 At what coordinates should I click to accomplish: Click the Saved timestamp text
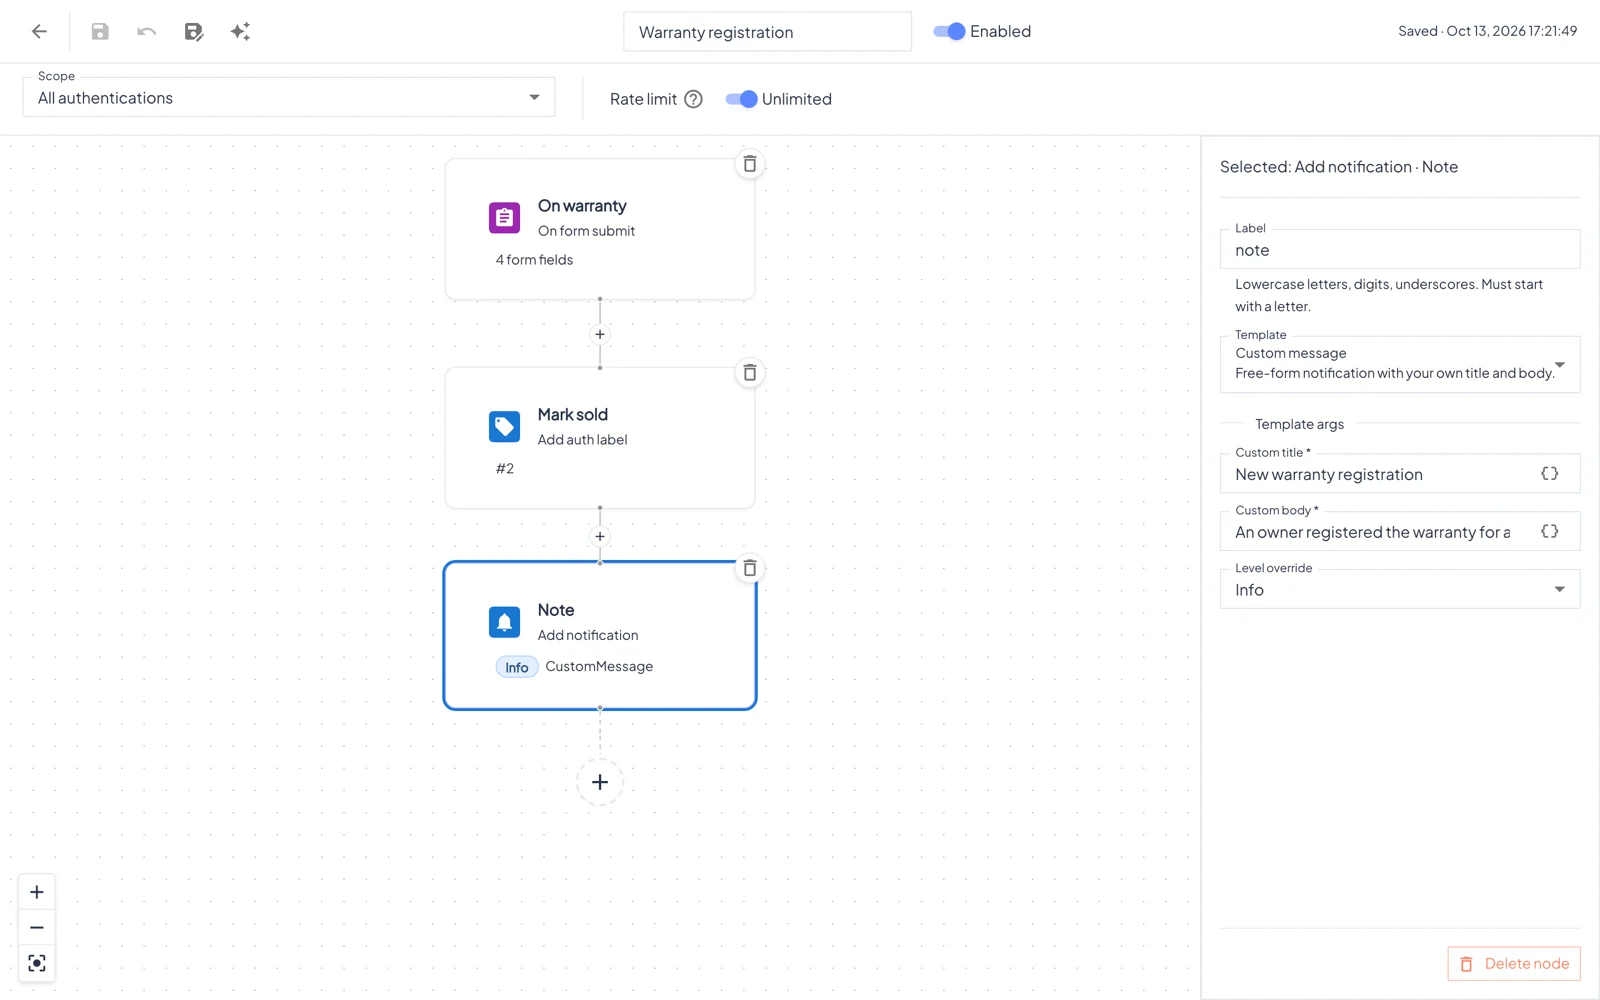pyautogui.click(x=1487, y=31)
